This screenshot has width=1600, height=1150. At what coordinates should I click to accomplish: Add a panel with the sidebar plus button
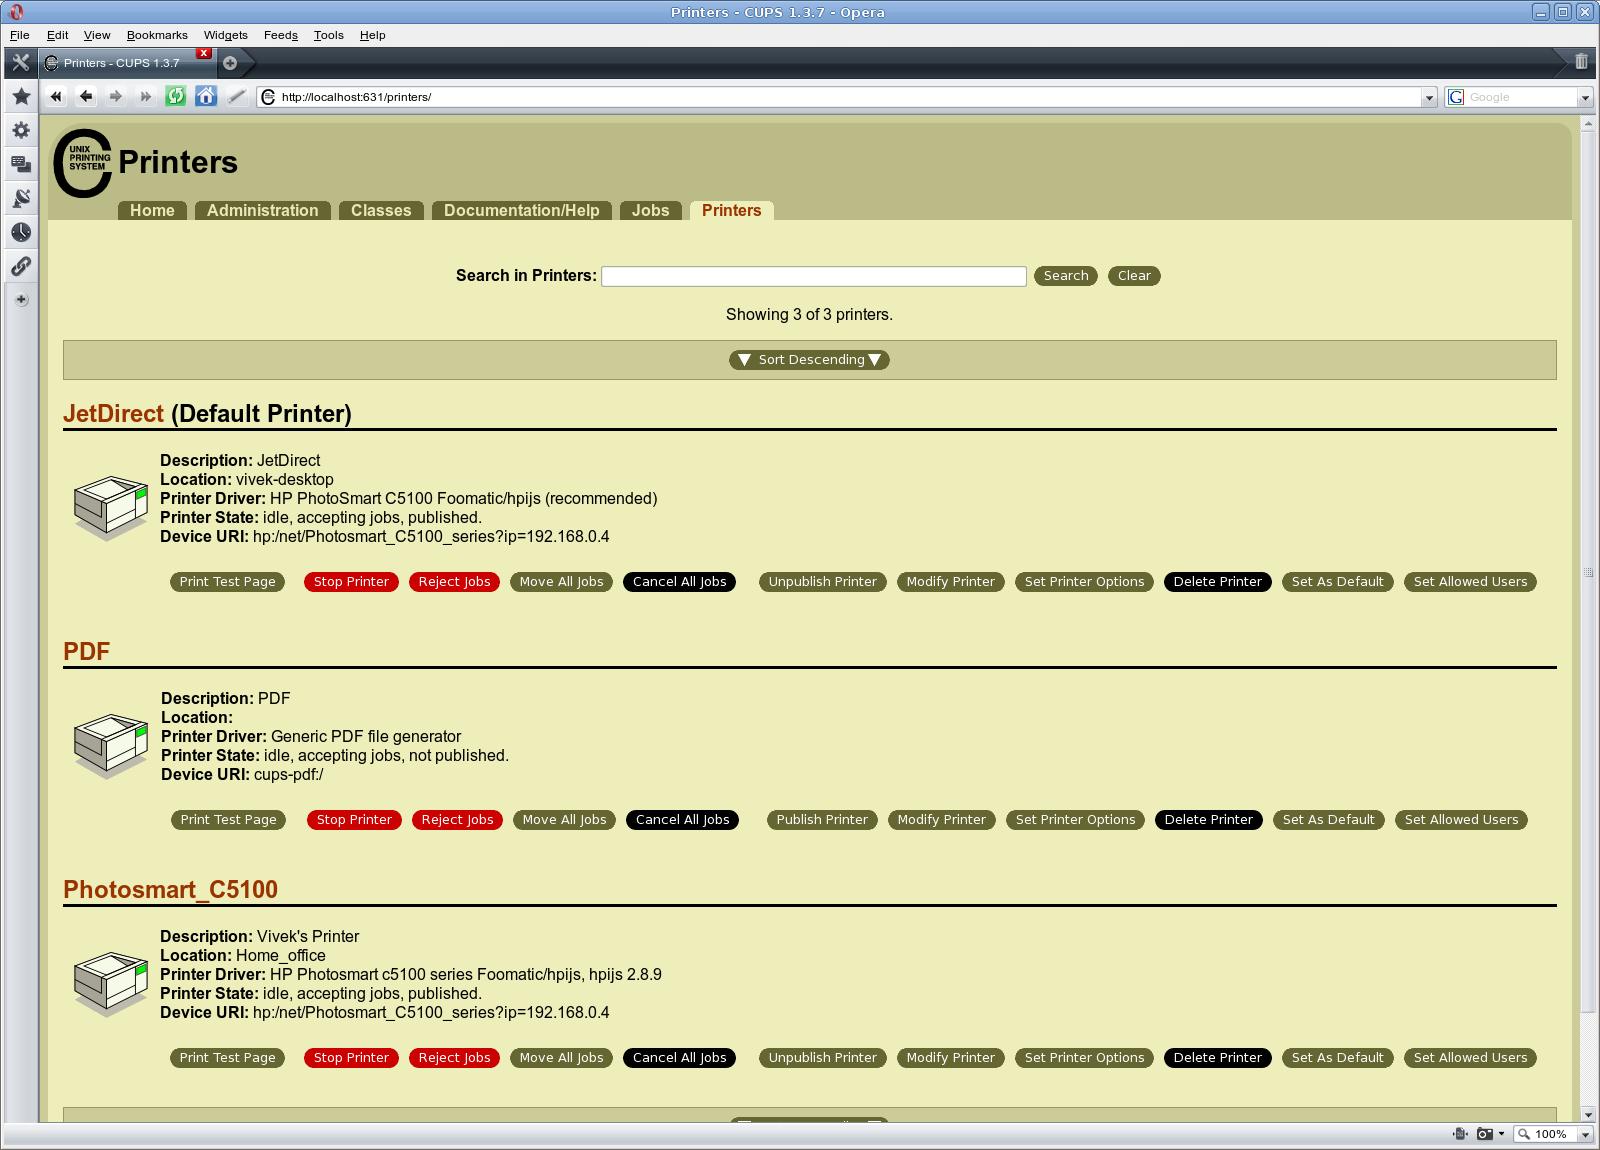click(21, 300)
